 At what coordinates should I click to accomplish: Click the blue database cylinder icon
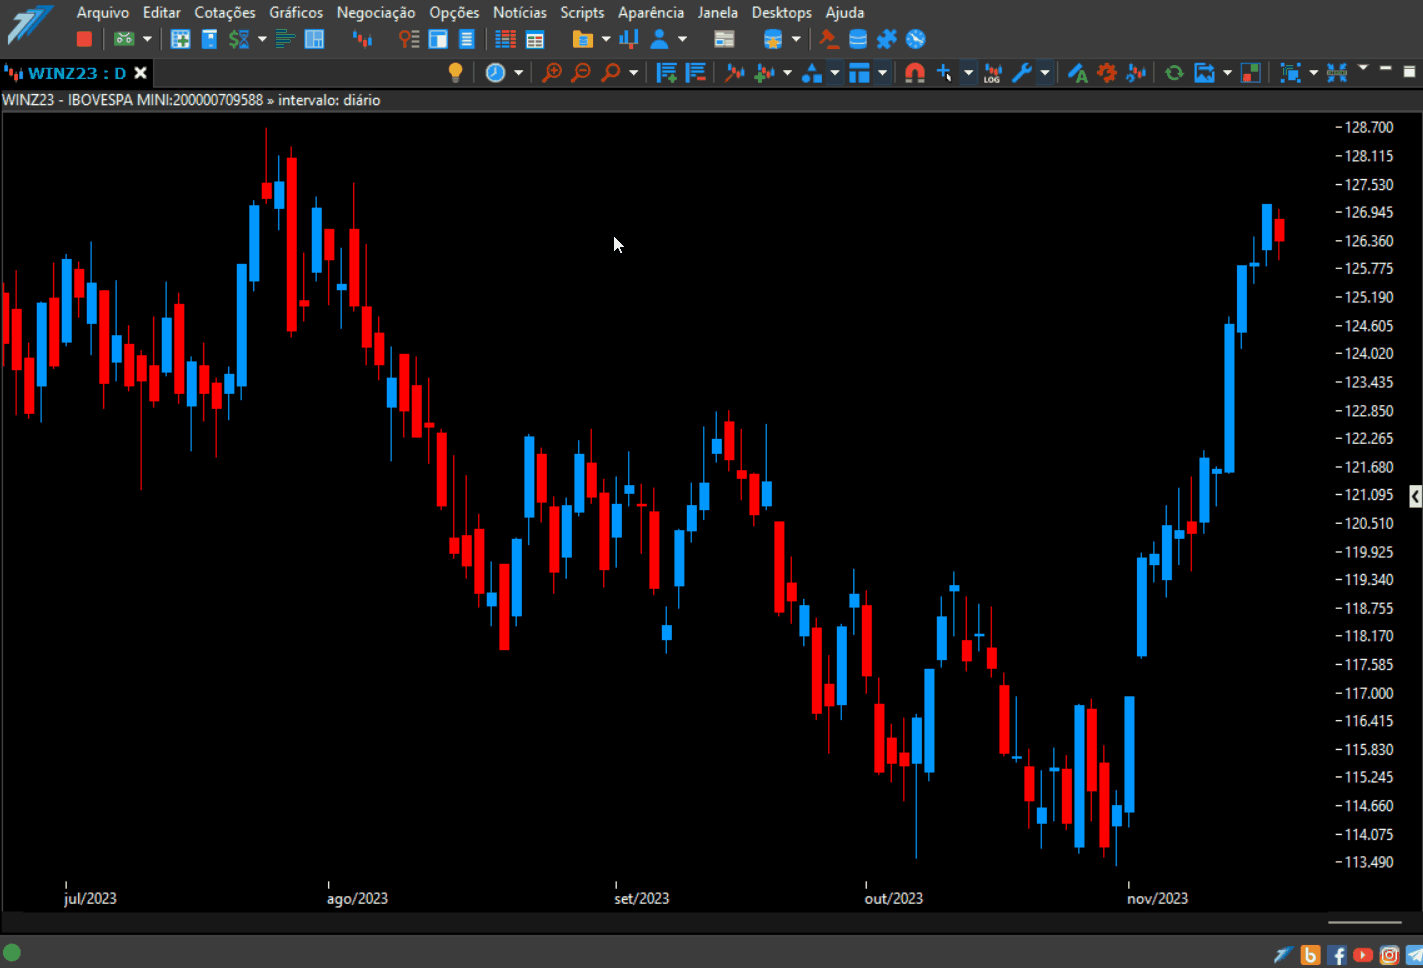click(x=858, y=39)
